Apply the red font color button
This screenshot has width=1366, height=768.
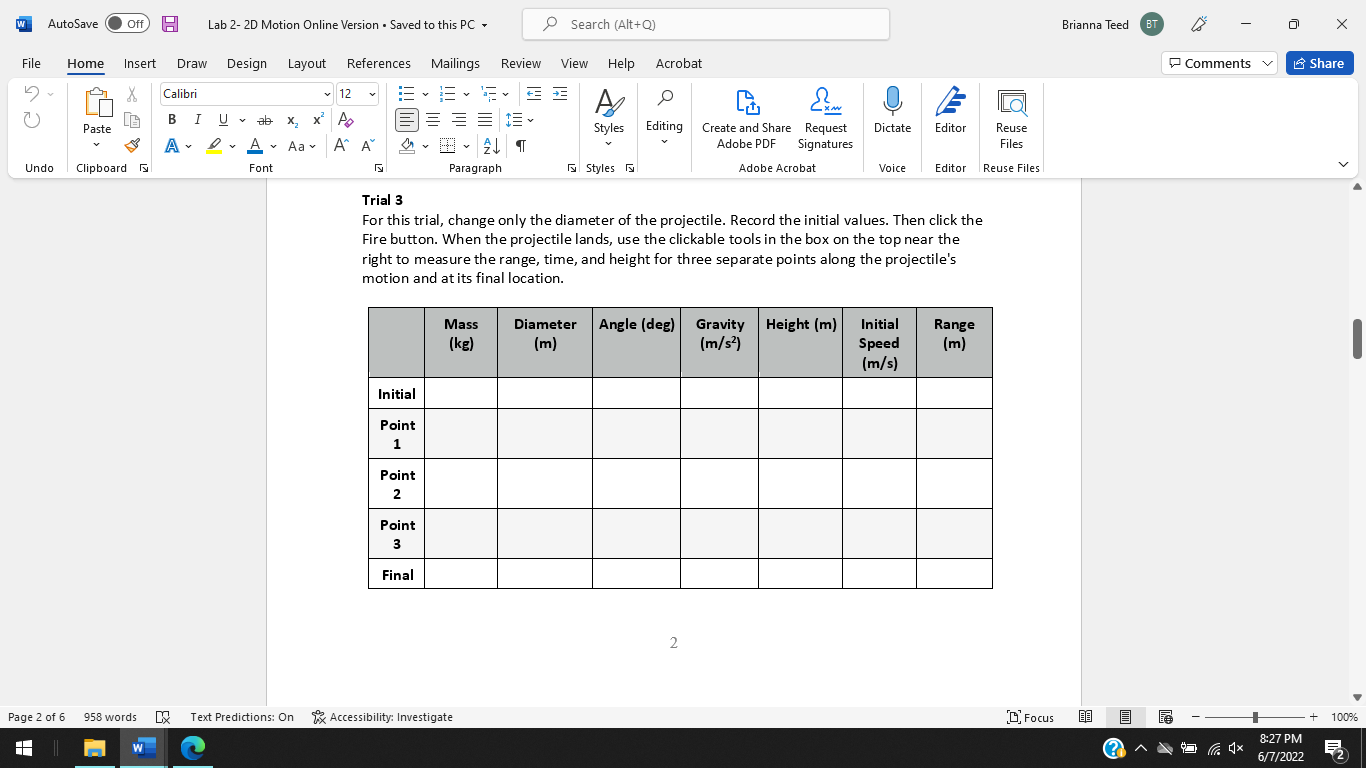pos(254,146)
